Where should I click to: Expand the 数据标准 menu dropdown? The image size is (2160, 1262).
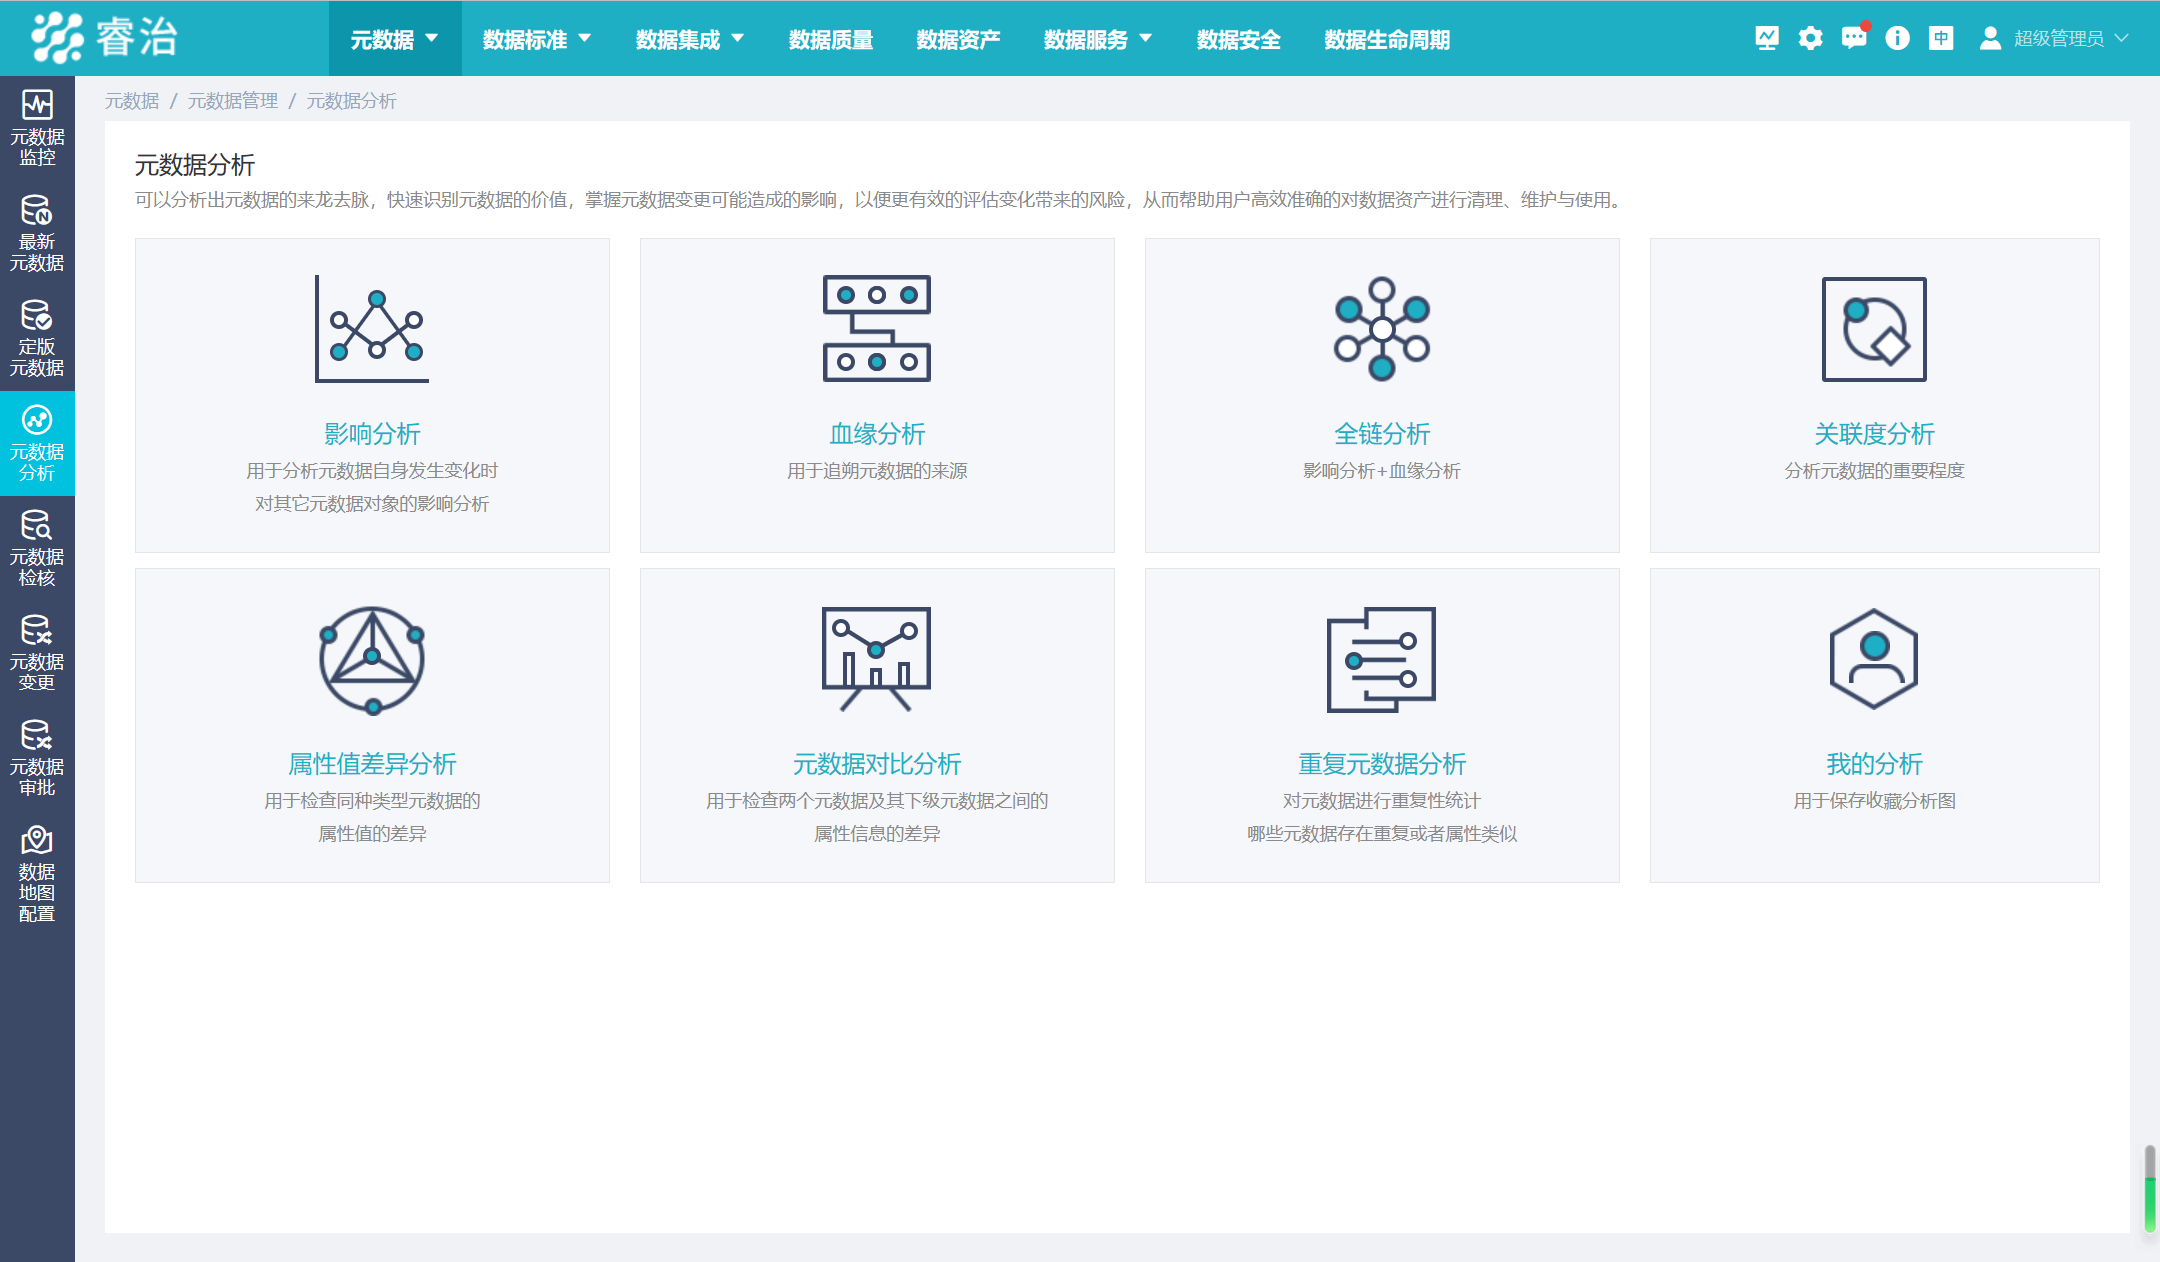coord(537,39)
